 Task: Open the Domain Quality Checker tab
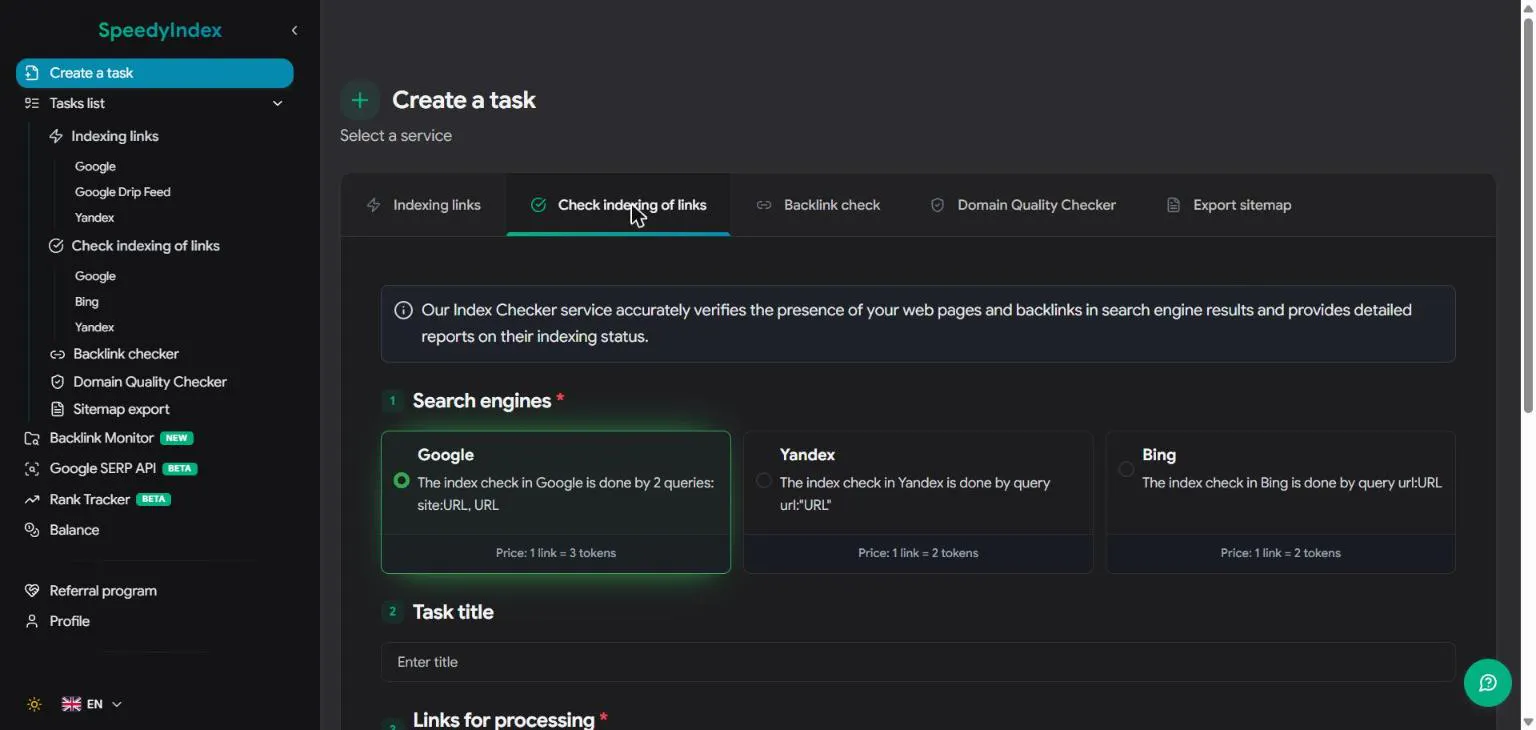click(x=1023, y=205)
